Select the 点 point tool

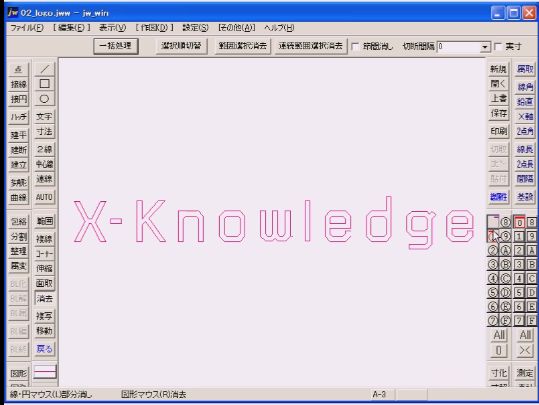pyautogui.click(x=19, y=69)
